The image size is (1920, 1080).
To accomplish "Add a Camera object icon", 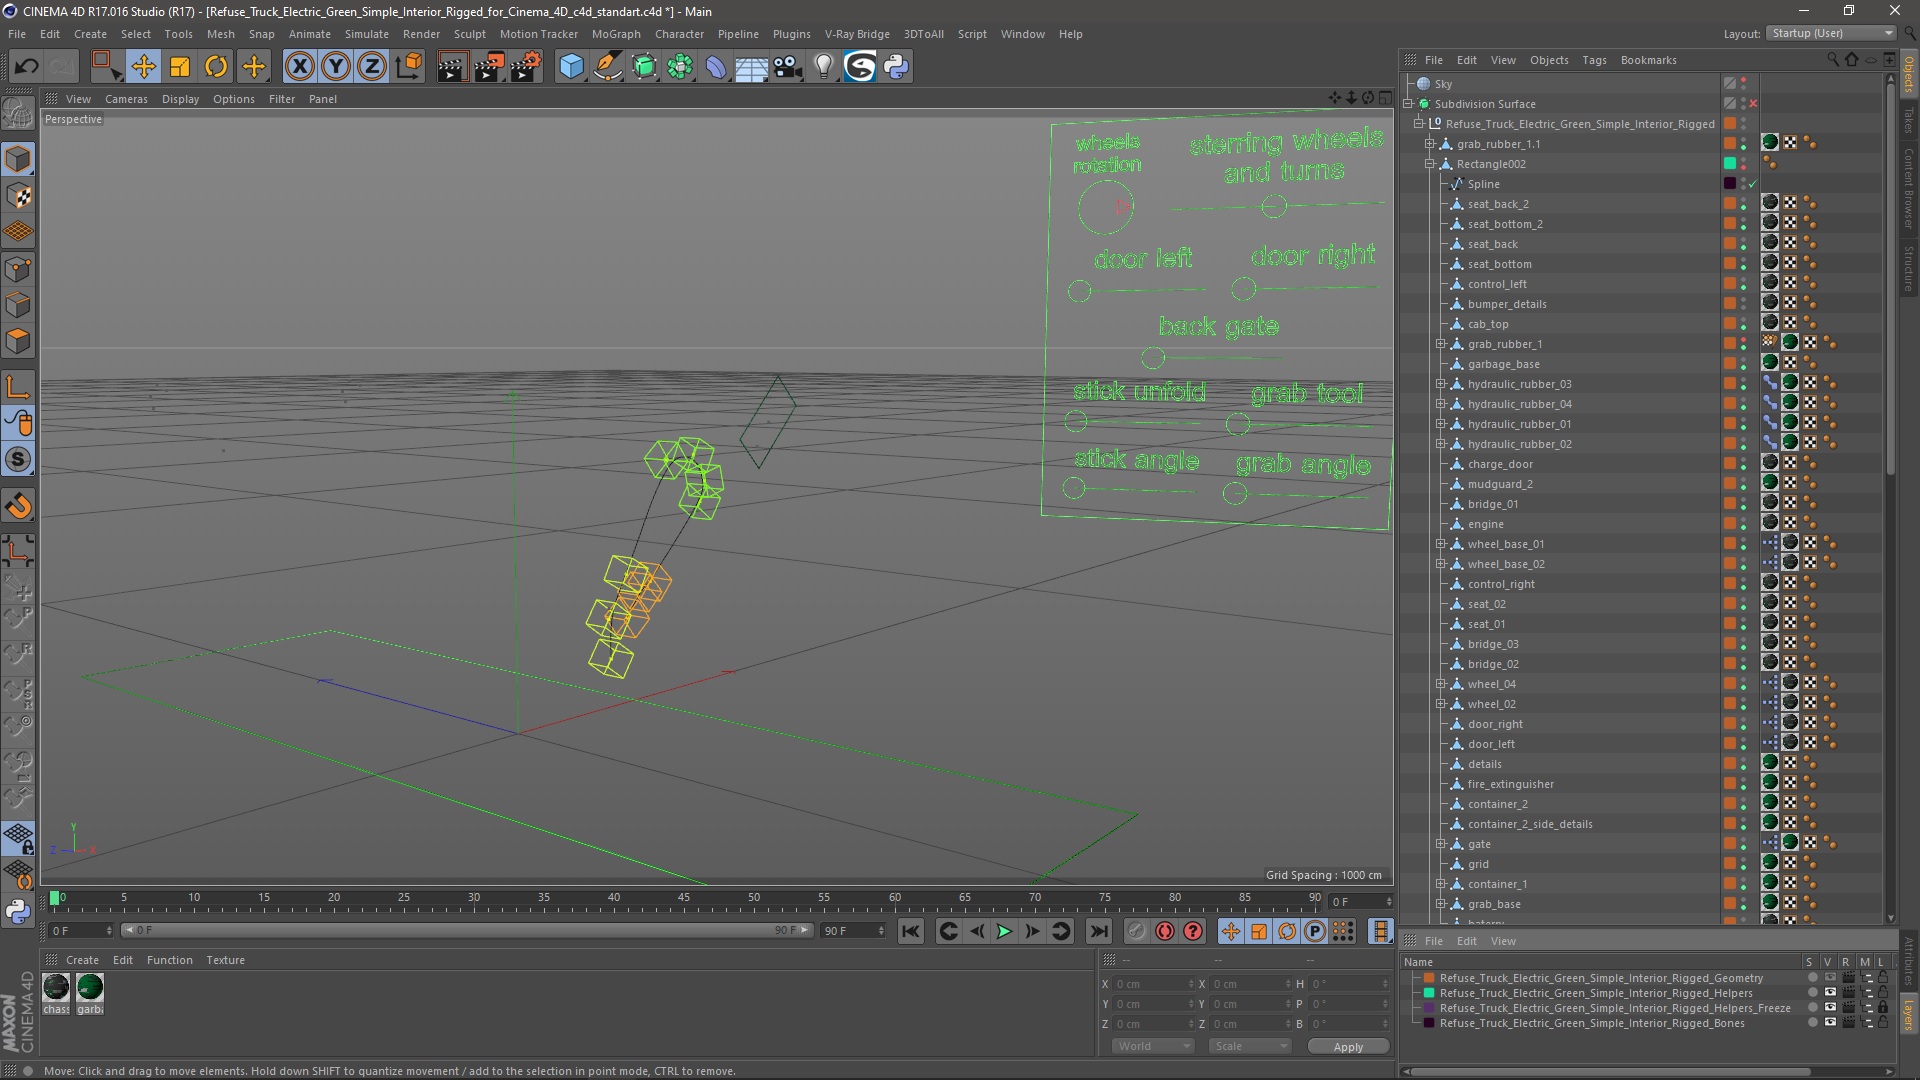I will click(787, 67).
